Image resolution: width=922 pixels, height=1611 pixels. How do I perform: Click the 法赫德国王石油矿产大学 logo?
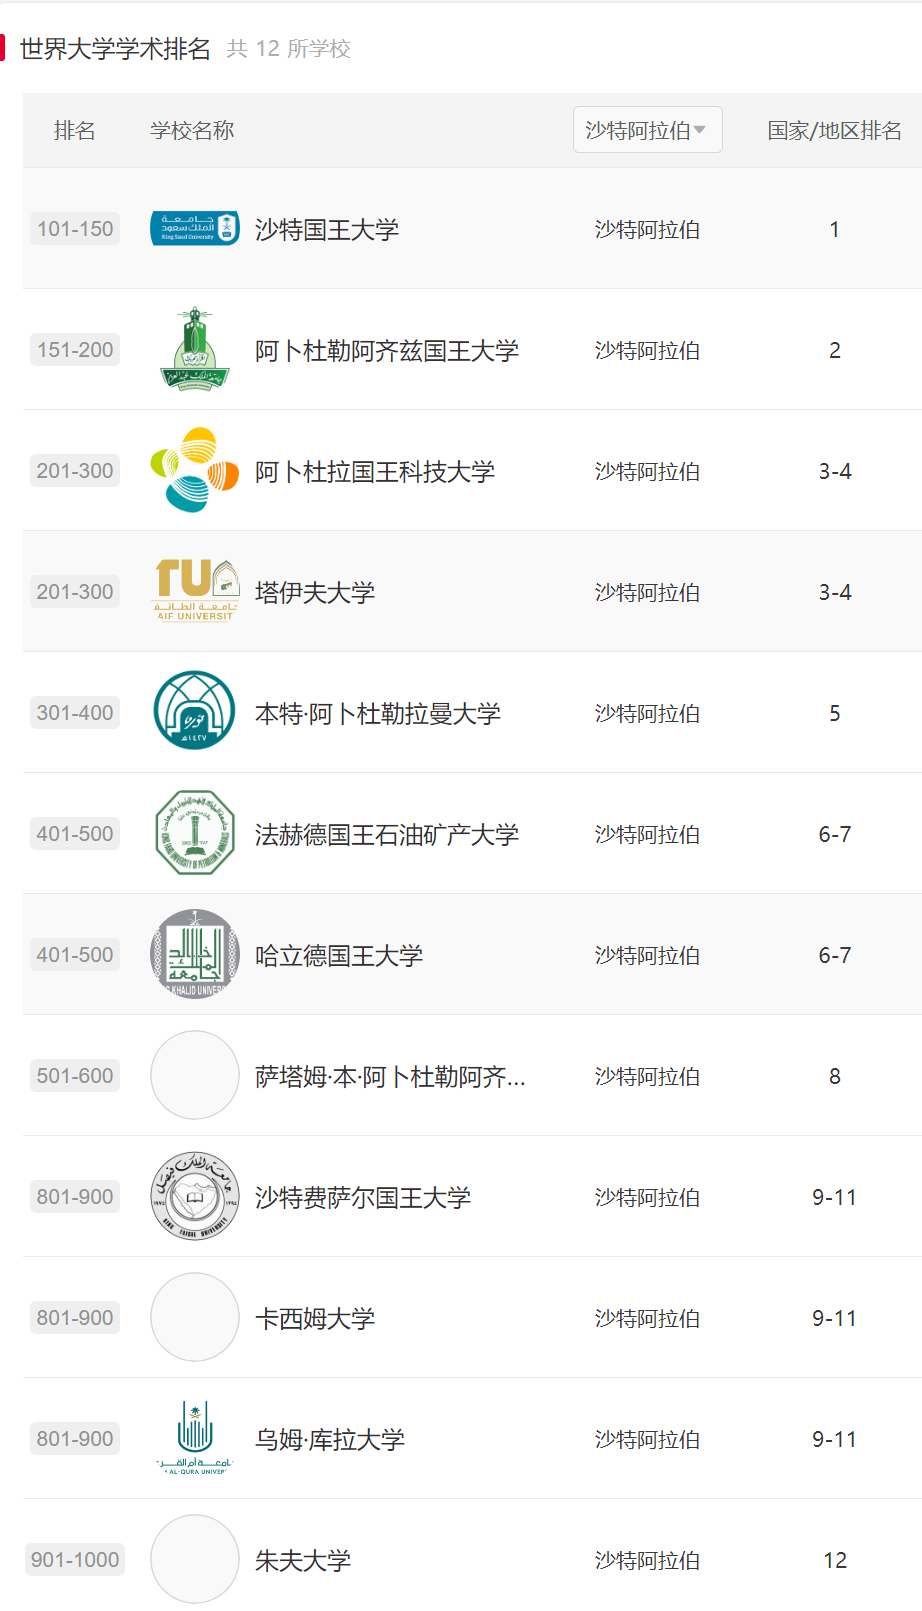pos(195,833)
